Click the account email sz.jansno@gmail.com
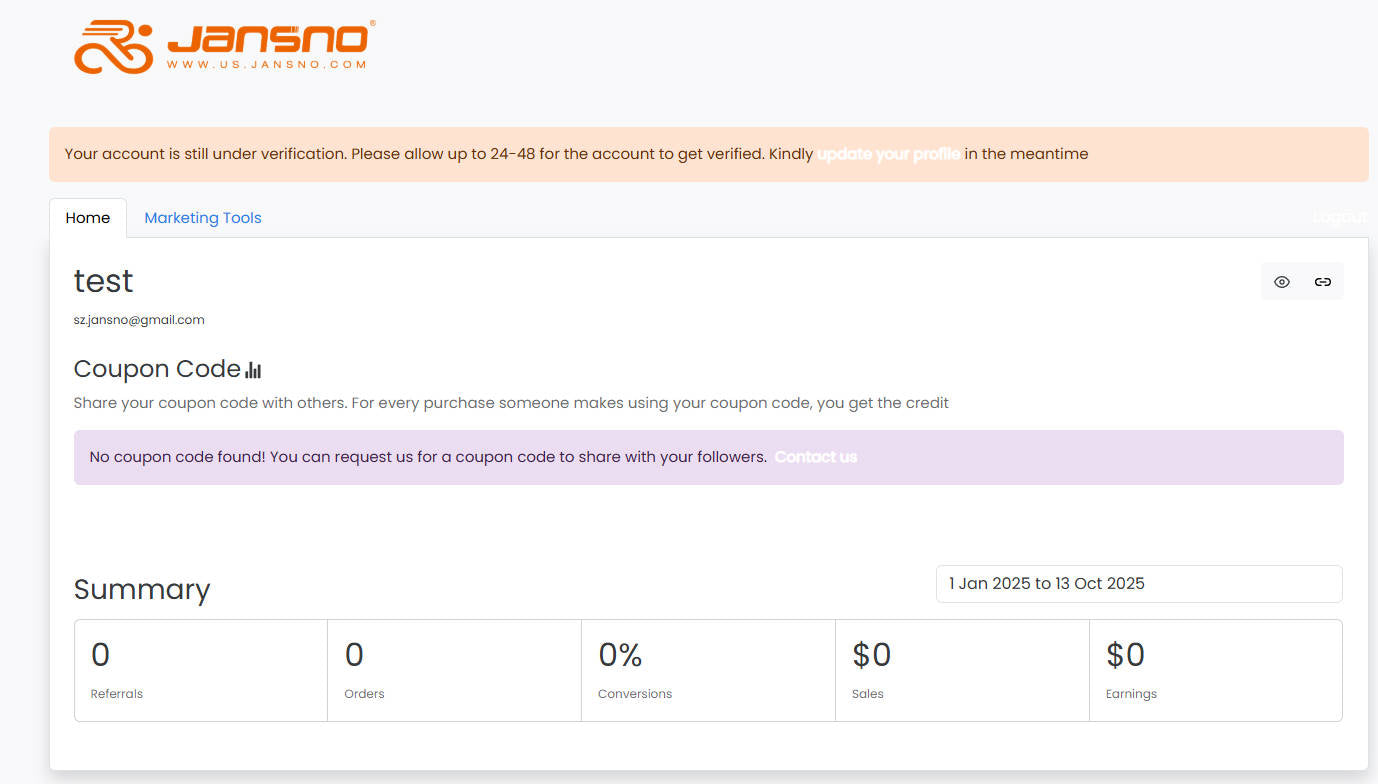The height and width of the screenshot is (784, 1378). (x=139, y=320)
